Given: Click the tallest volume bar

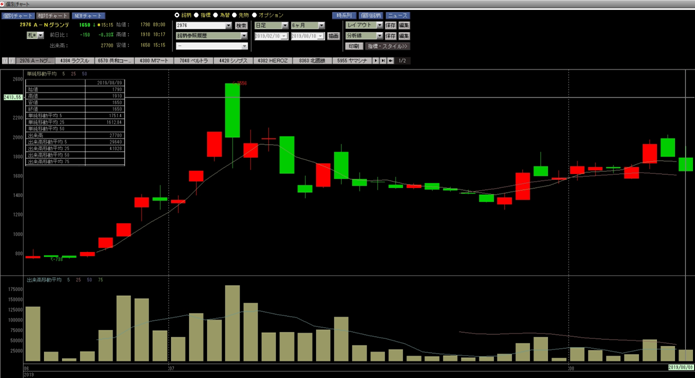Looking at the screenshot, I should (x=232, y=323).
